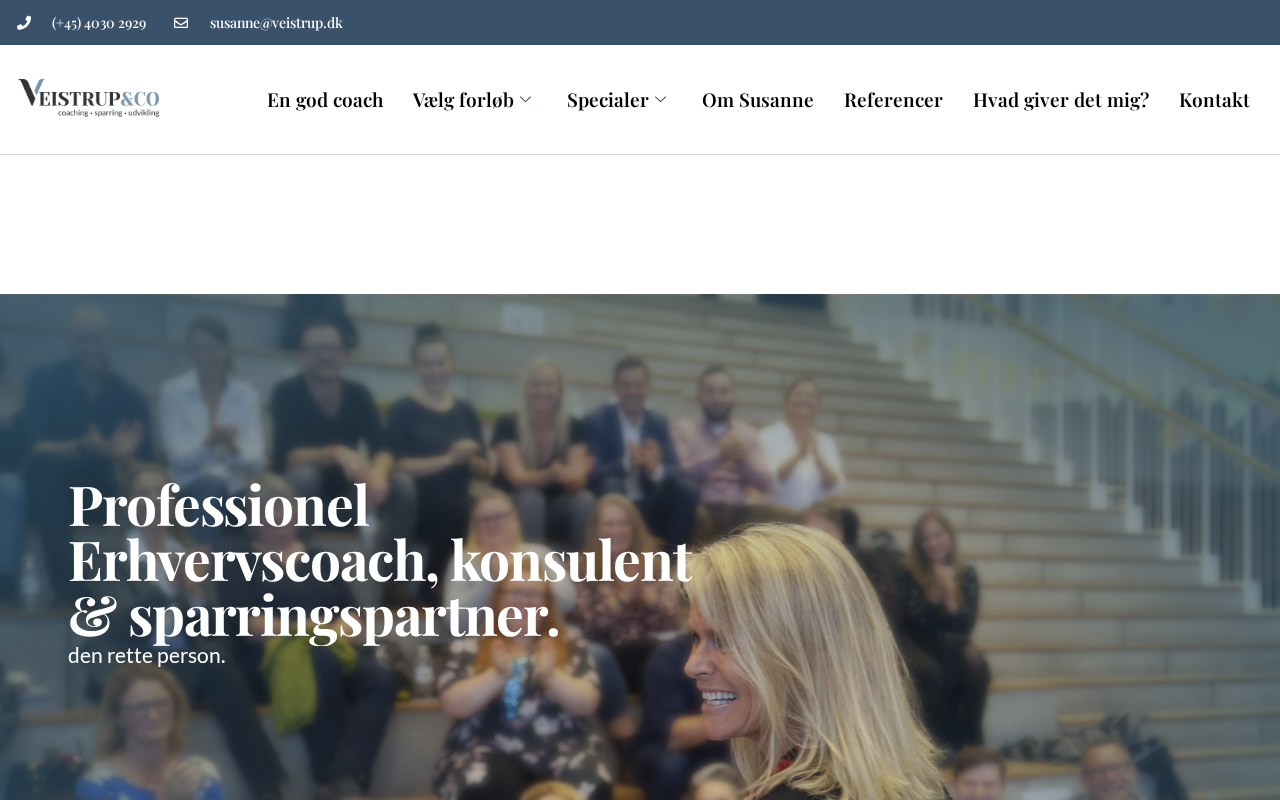The width and height of the screenshot is (1280, 800).
Task: Click the Professionel Erhvervscoach headline
Action: coord(380,559)
